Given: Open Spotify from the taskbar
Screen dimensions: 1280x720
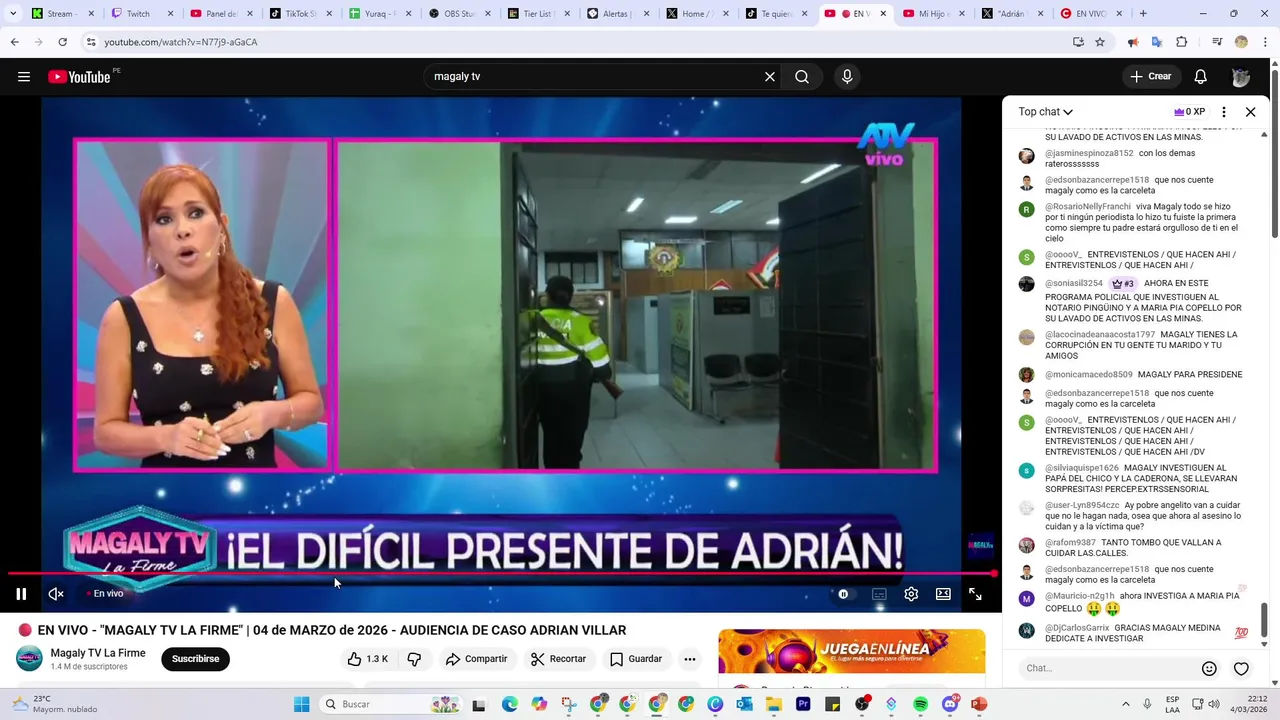Looking at the screenshot, I should (921, 704).
